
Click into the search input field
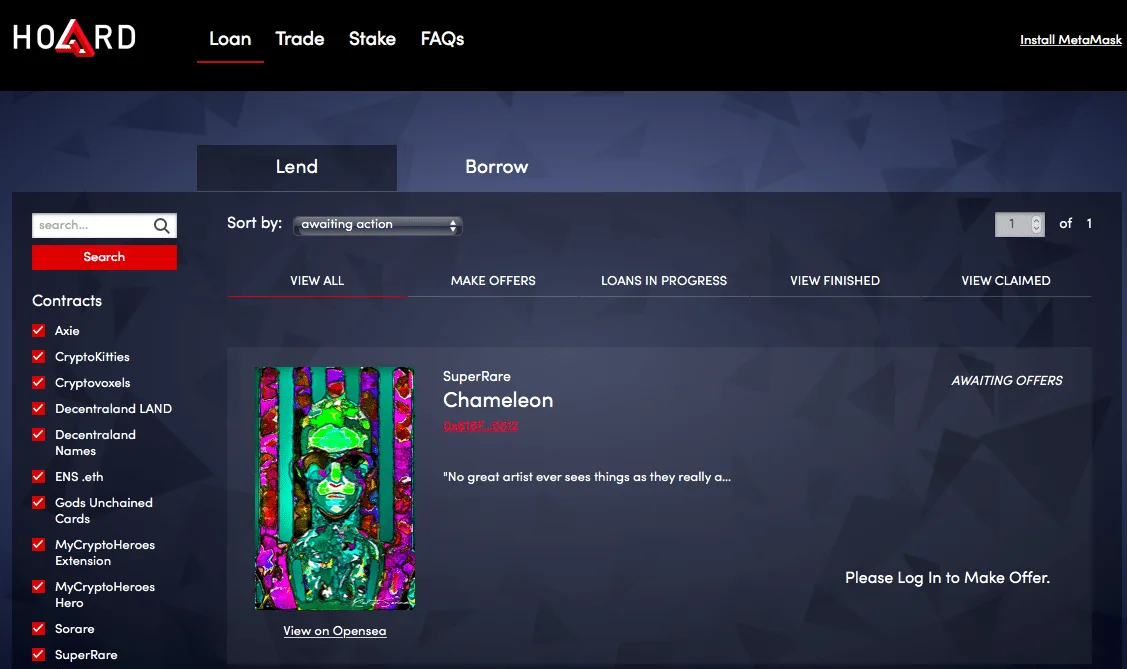pos(92,226)
